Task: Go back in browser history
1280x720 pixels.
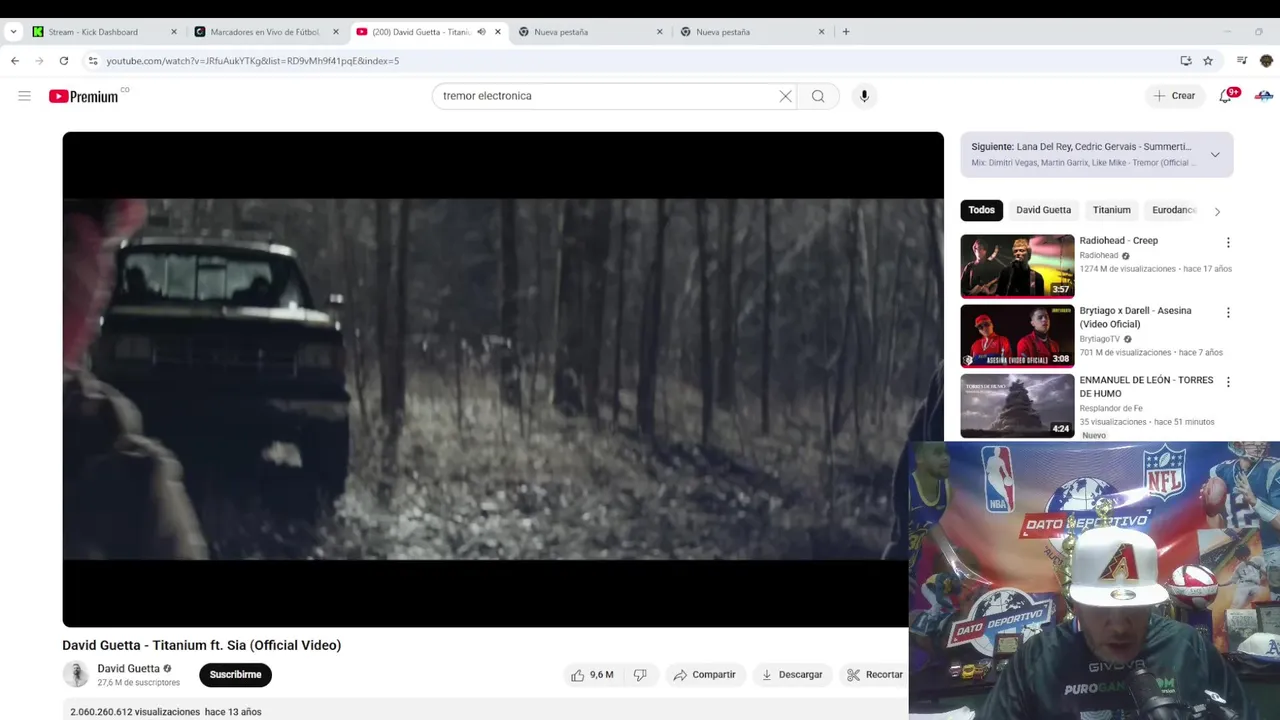Action: click(x=15, y=61)
